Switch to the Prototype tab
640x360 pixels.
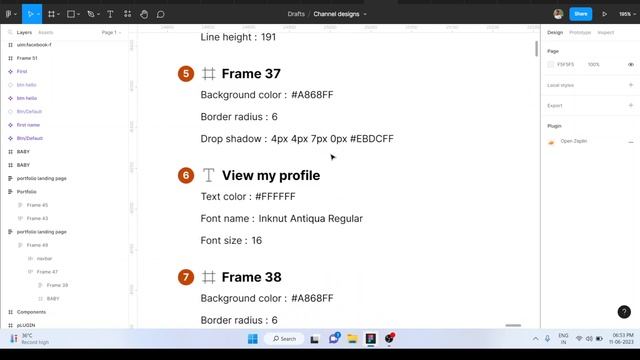click(580, 32)
